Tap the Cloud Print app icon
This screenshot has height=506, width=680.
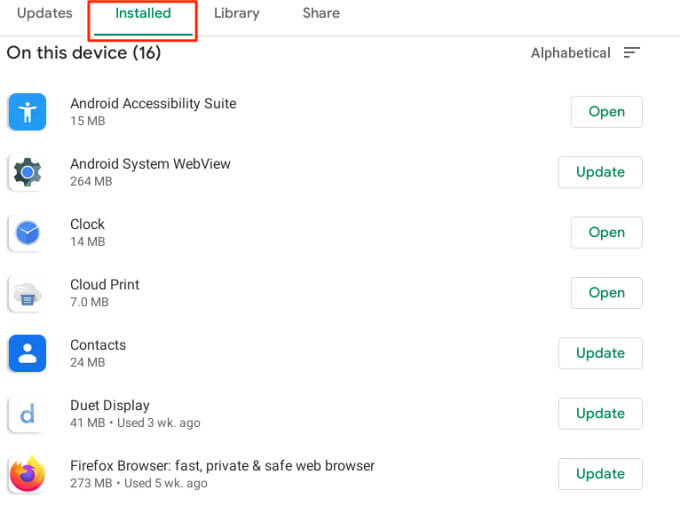point(27,293)
